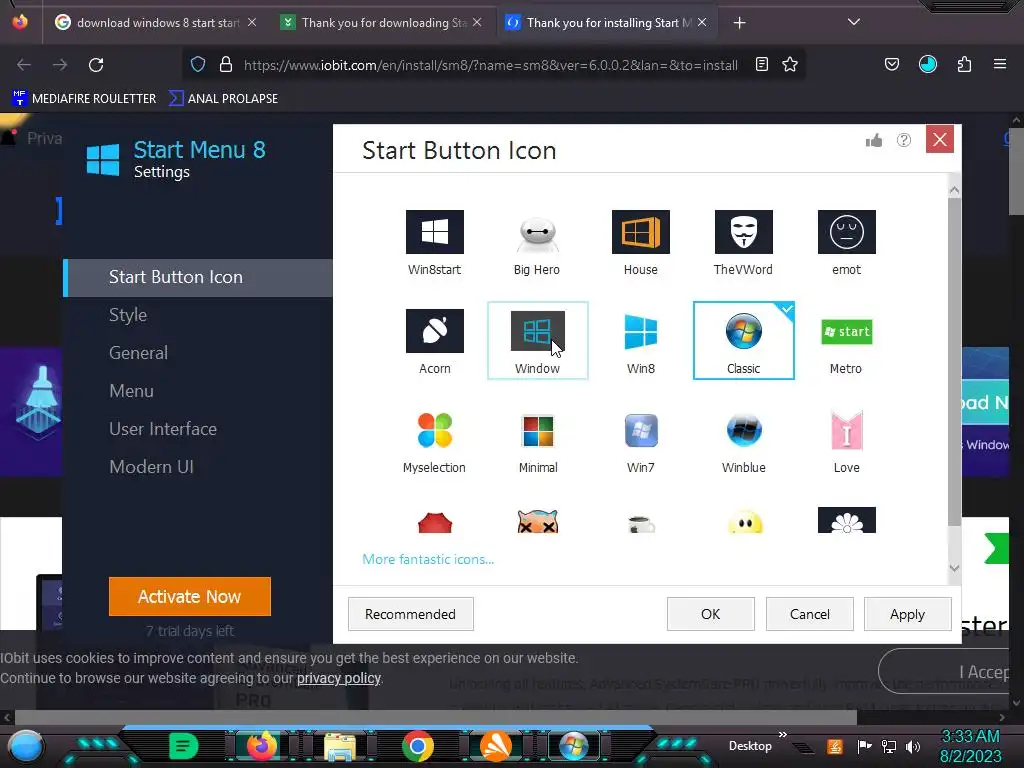Click More fantastic icons link
The image size is (1024, 768).
[x=428, y=559]
